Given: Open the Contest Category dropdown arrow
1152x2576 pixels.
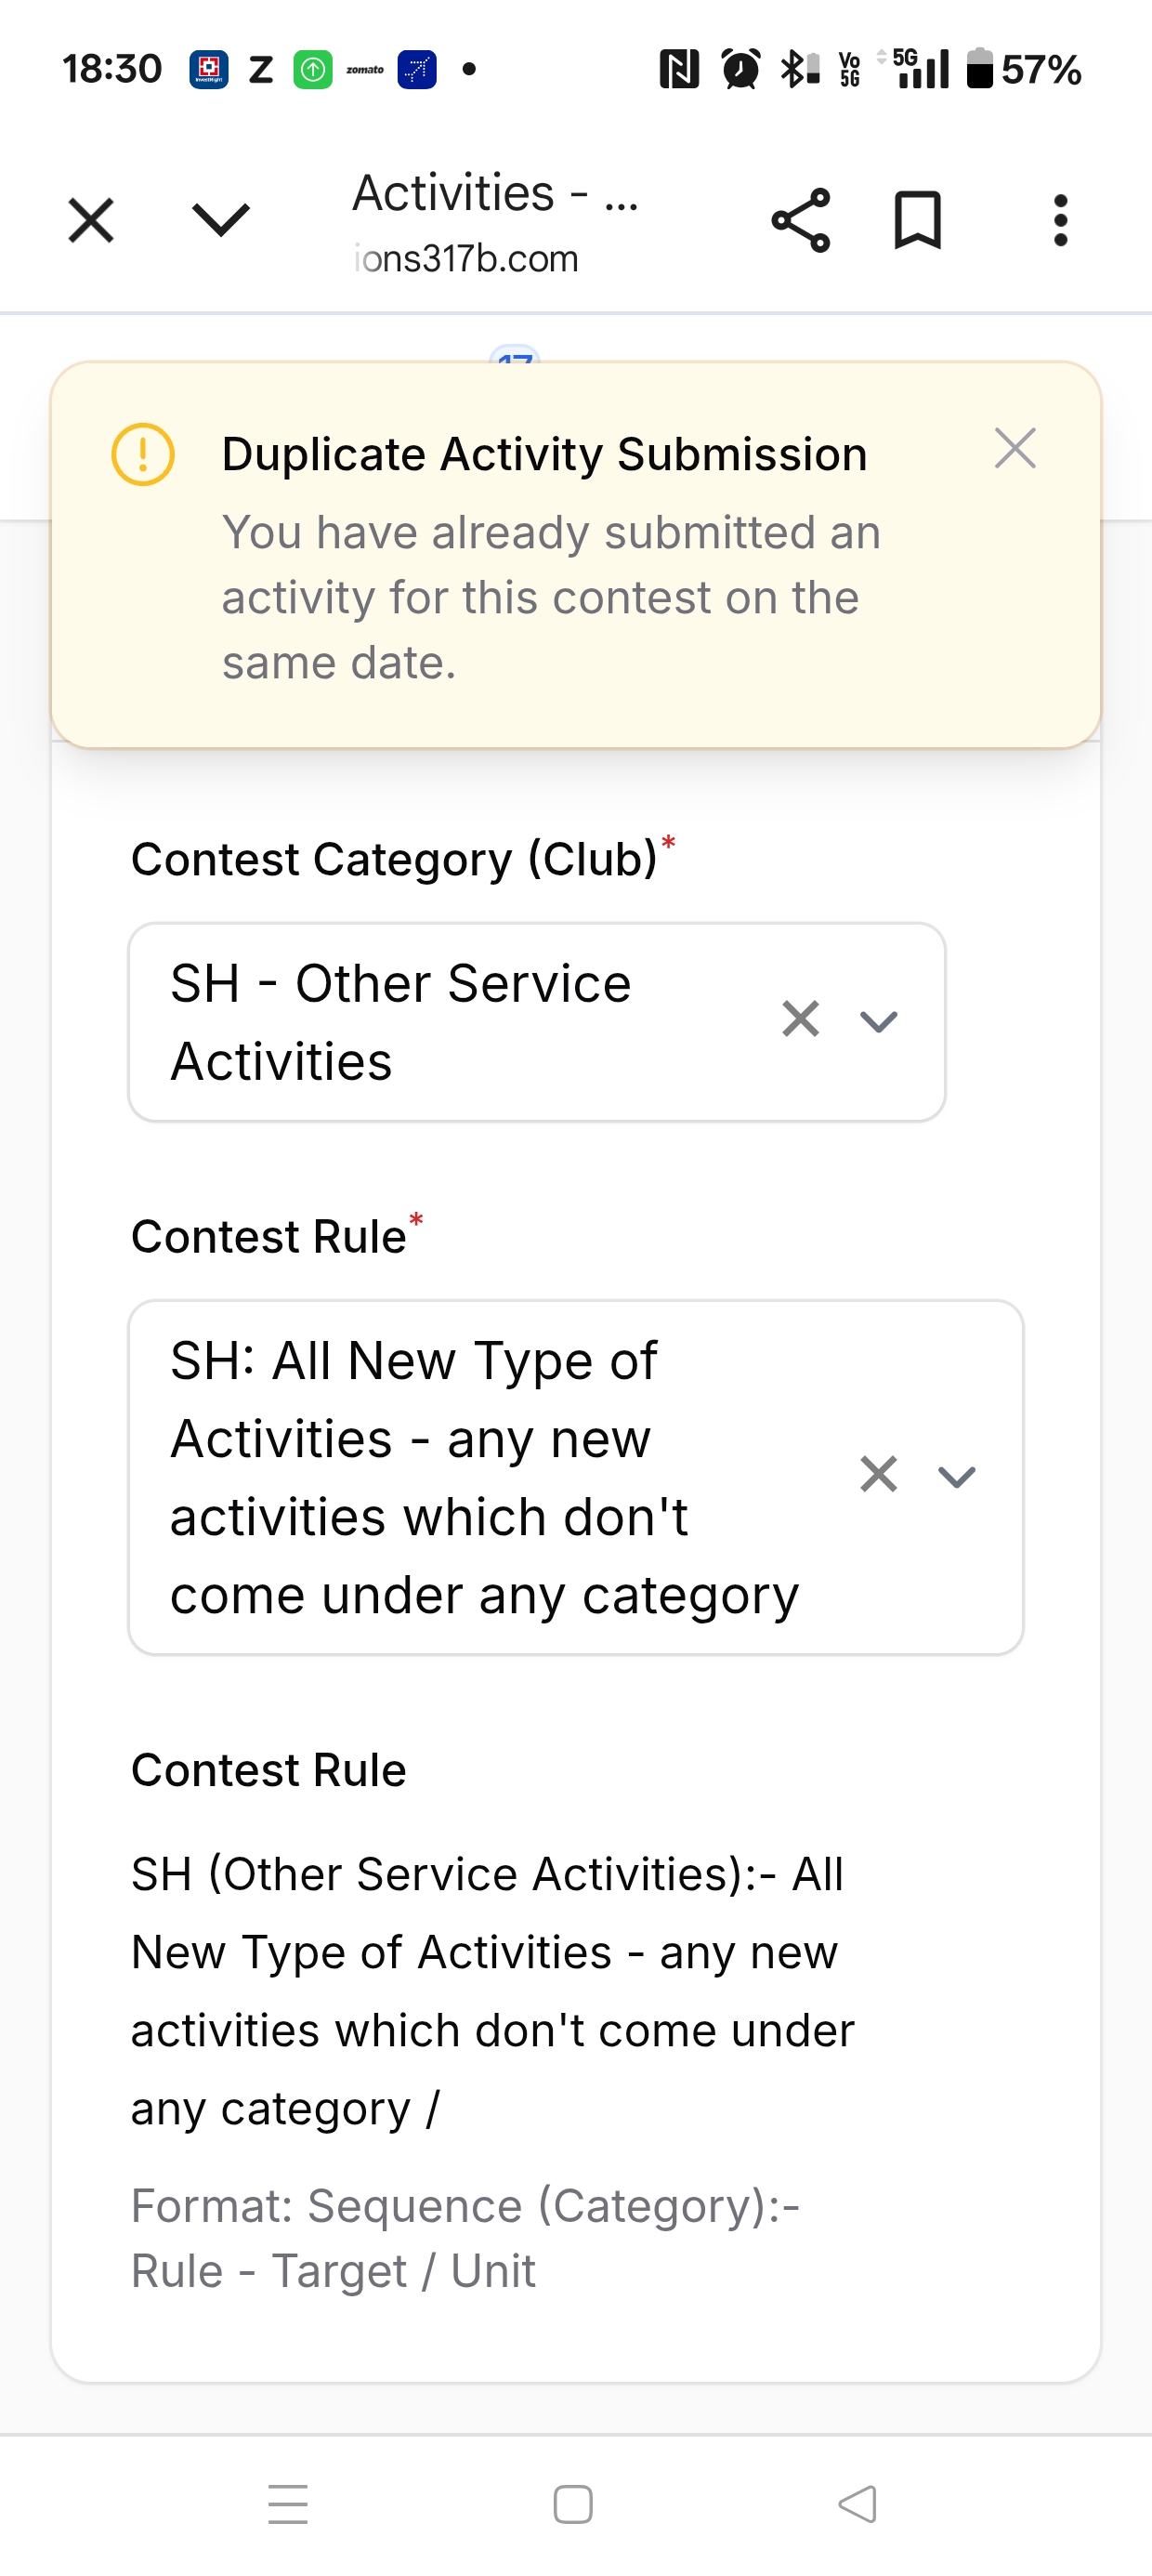Looking at the screenshot, I should click(879, 1021).
